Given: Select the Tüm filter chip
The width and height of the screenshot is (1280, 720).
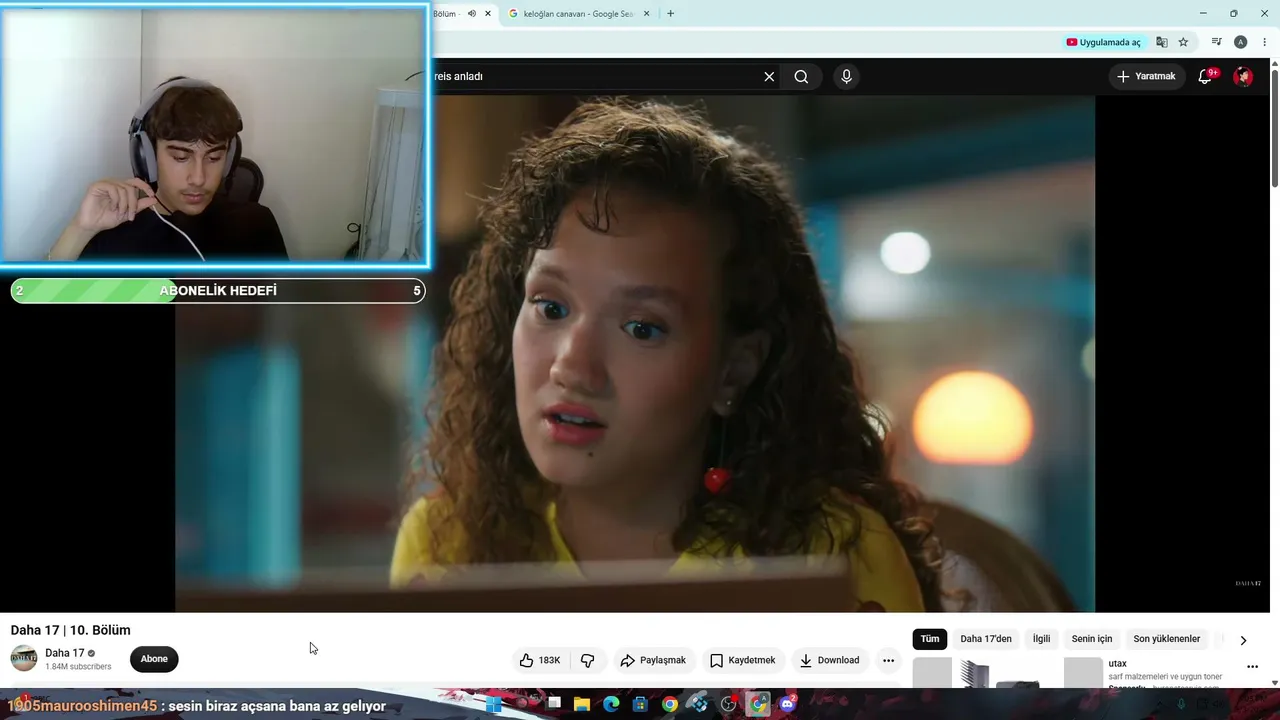Looking at the screenshot, I should 930,639.
